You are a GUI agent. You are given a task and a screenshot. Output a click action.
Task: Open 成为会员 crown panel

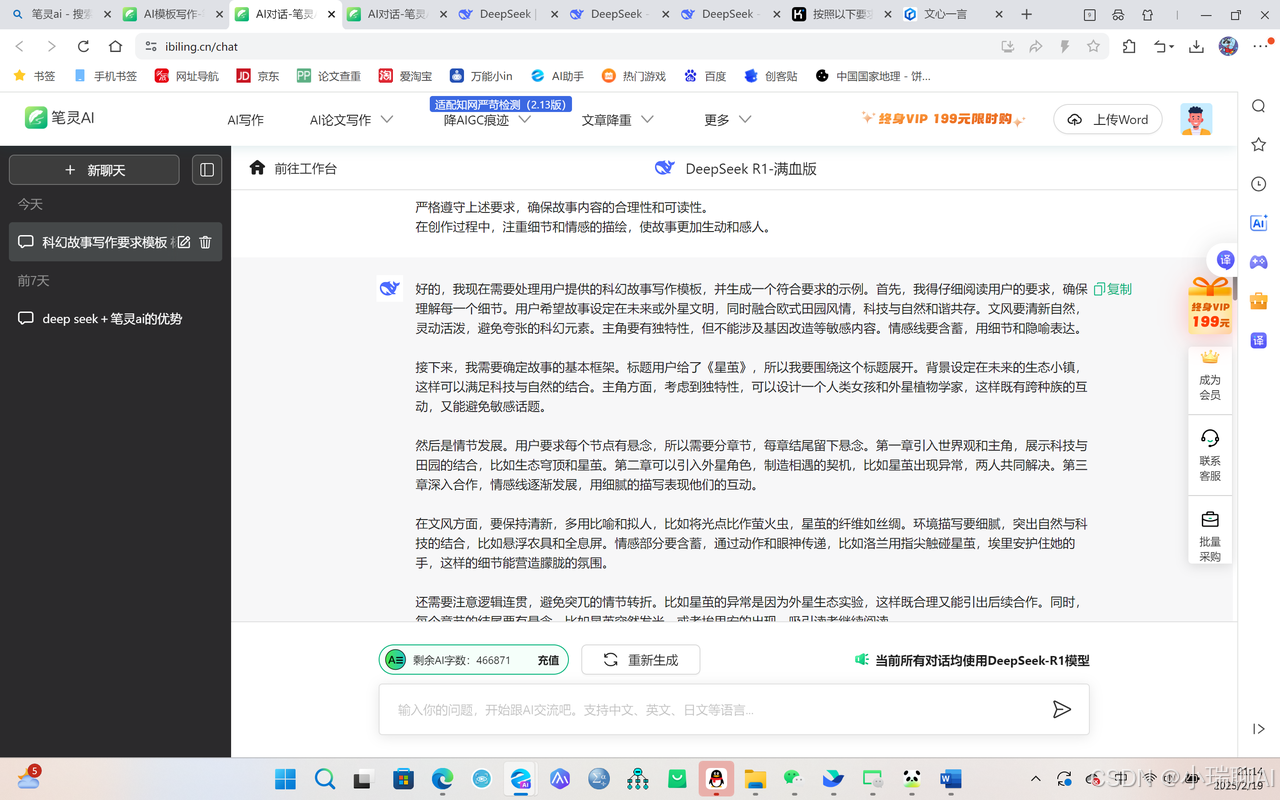1210,375
